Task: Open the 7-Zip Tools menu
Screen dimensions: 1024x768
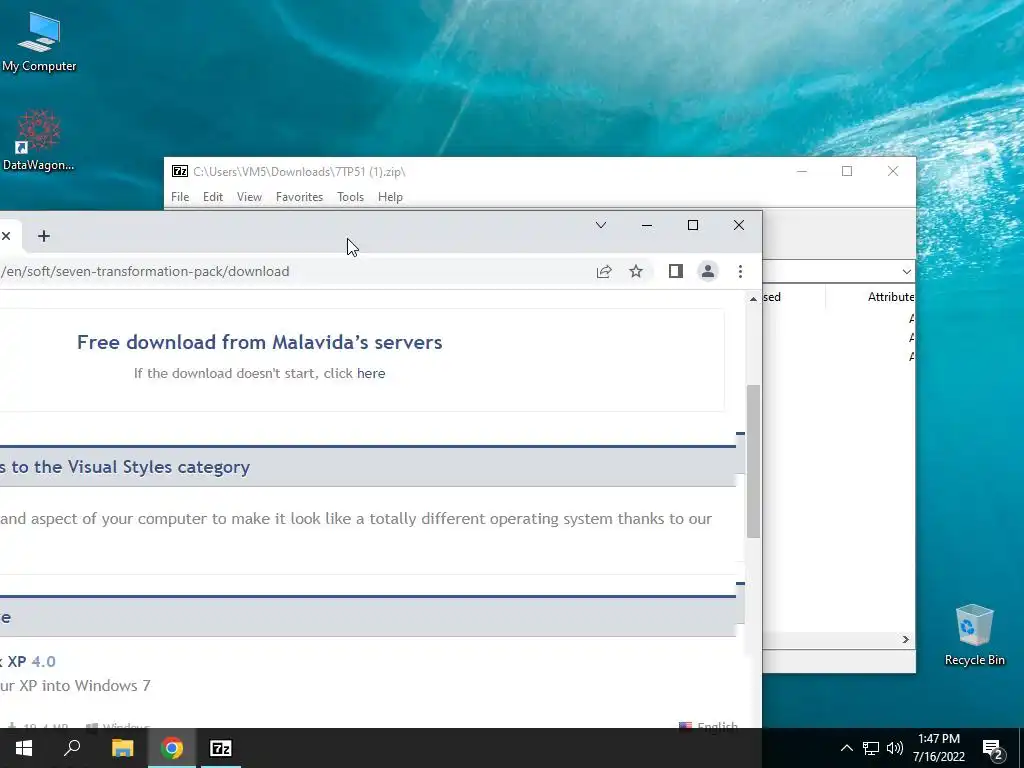Action: (x=350, y=197)
